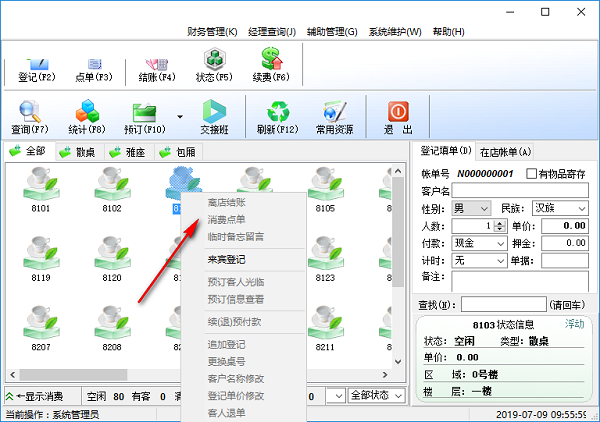Click the 单价 price input field
600x422 pixels.
pos(565,226)
